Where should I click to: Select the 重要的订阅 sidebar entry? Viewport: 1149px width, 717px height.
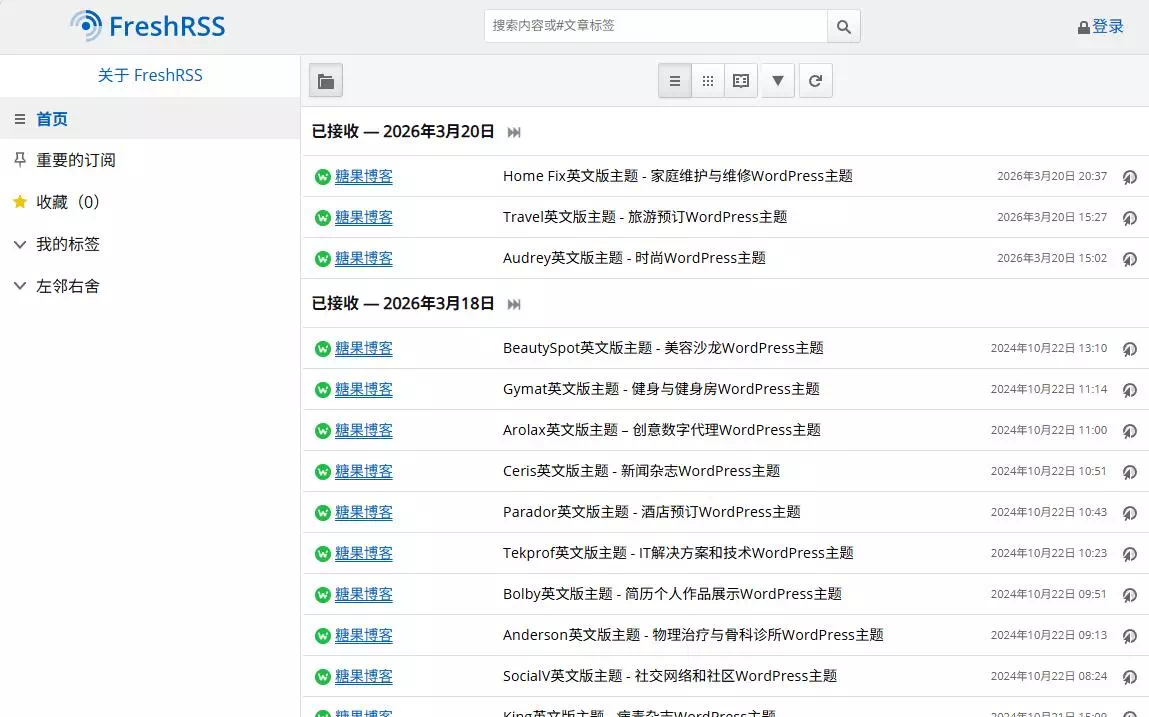[x=75, y=160]
